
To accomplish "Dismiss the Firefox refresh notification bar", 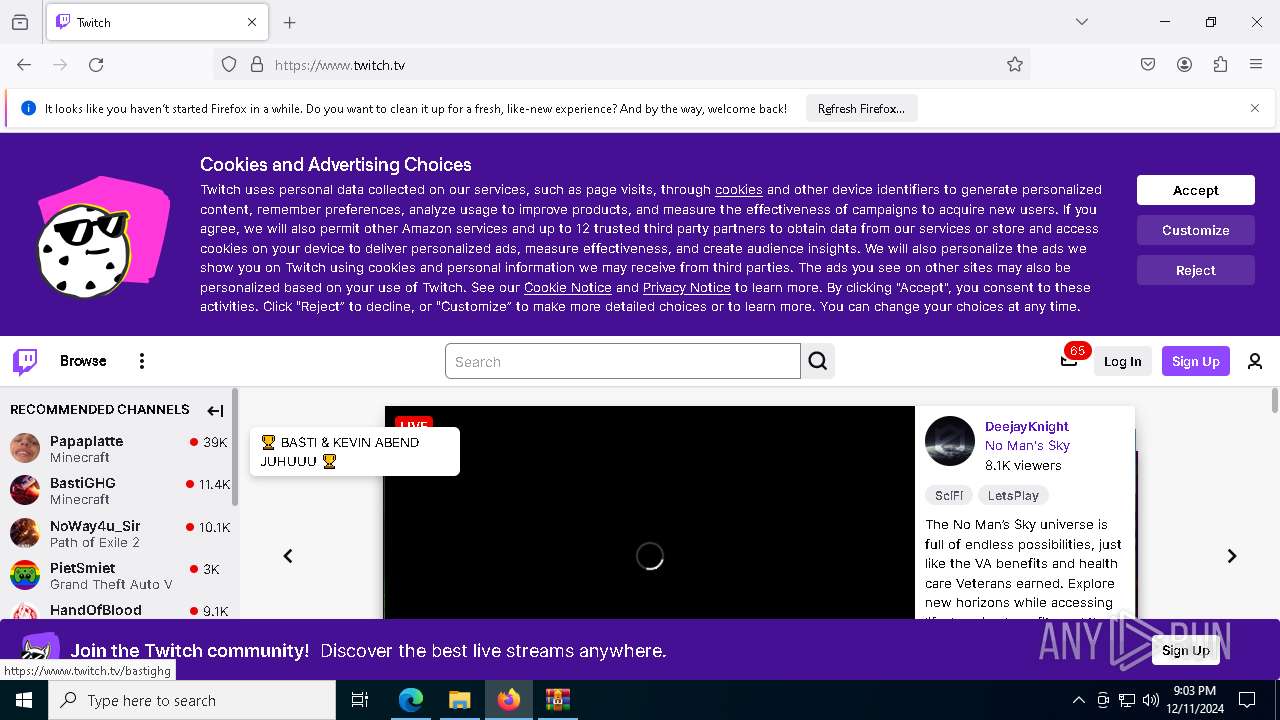I will coord(1255,108).
